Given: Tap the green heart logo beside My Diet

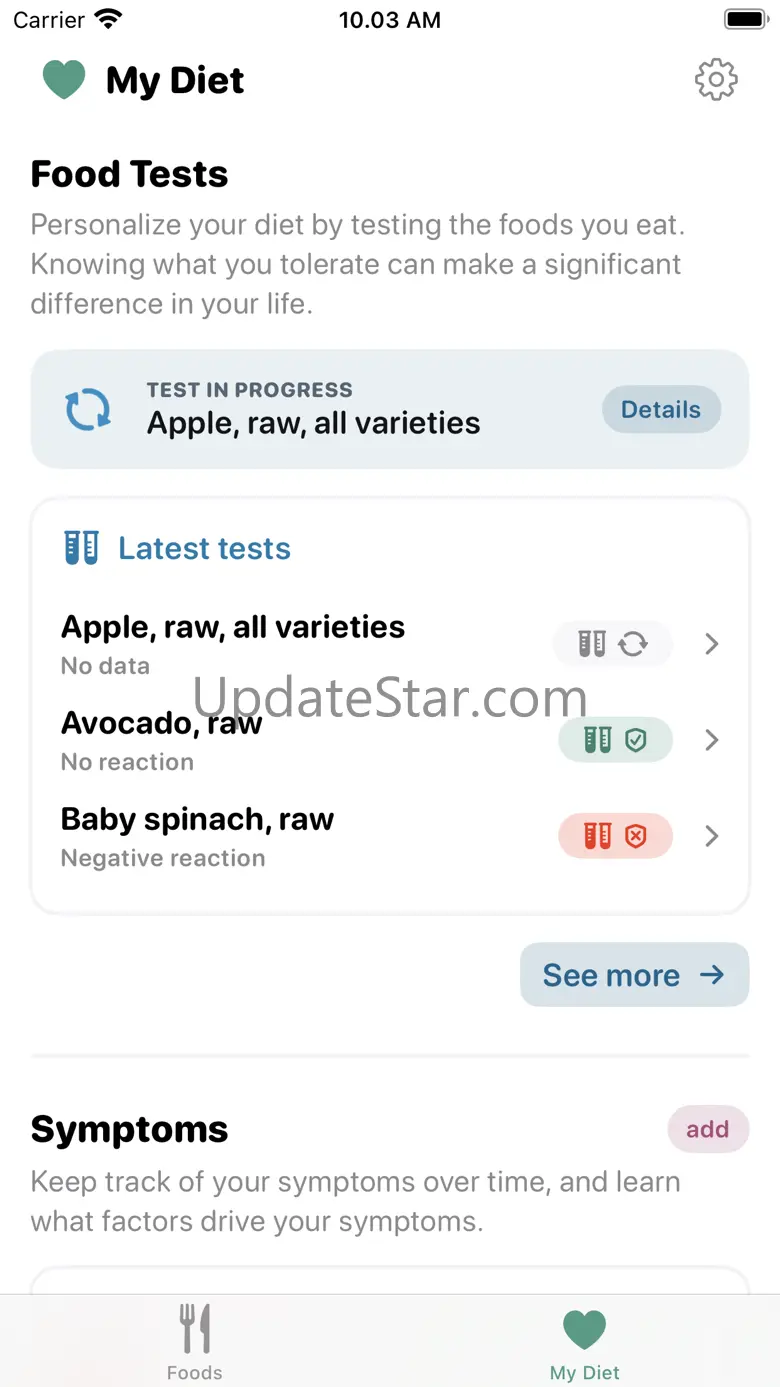Looking at the screenshot, I should click(x=64, y=80).
